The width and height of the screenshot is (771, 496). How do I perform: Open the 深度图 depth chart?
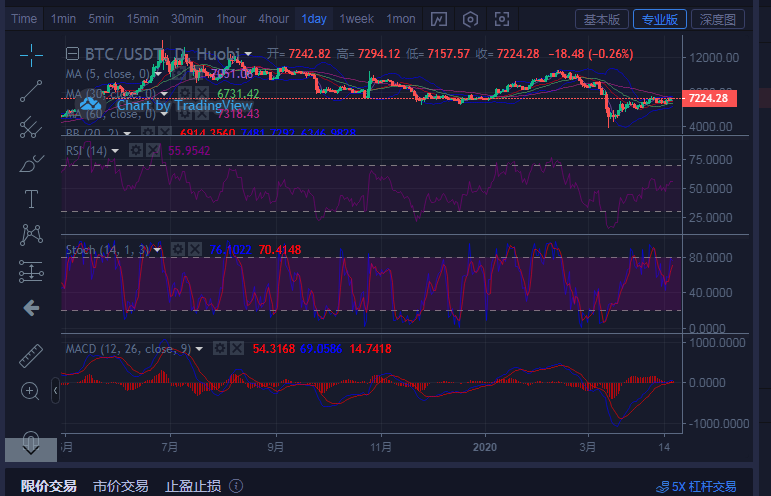click(718, 20)
